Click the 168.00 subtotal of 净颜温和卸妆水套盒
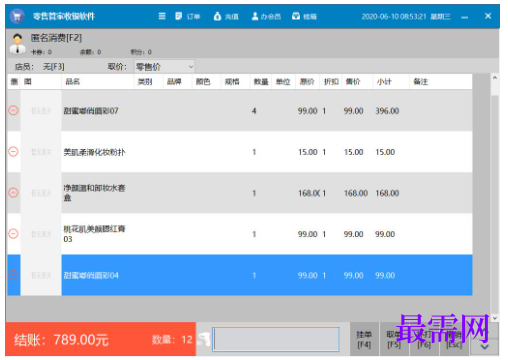The height and width of the screenshot is (360, 508). tap(387, 193)
